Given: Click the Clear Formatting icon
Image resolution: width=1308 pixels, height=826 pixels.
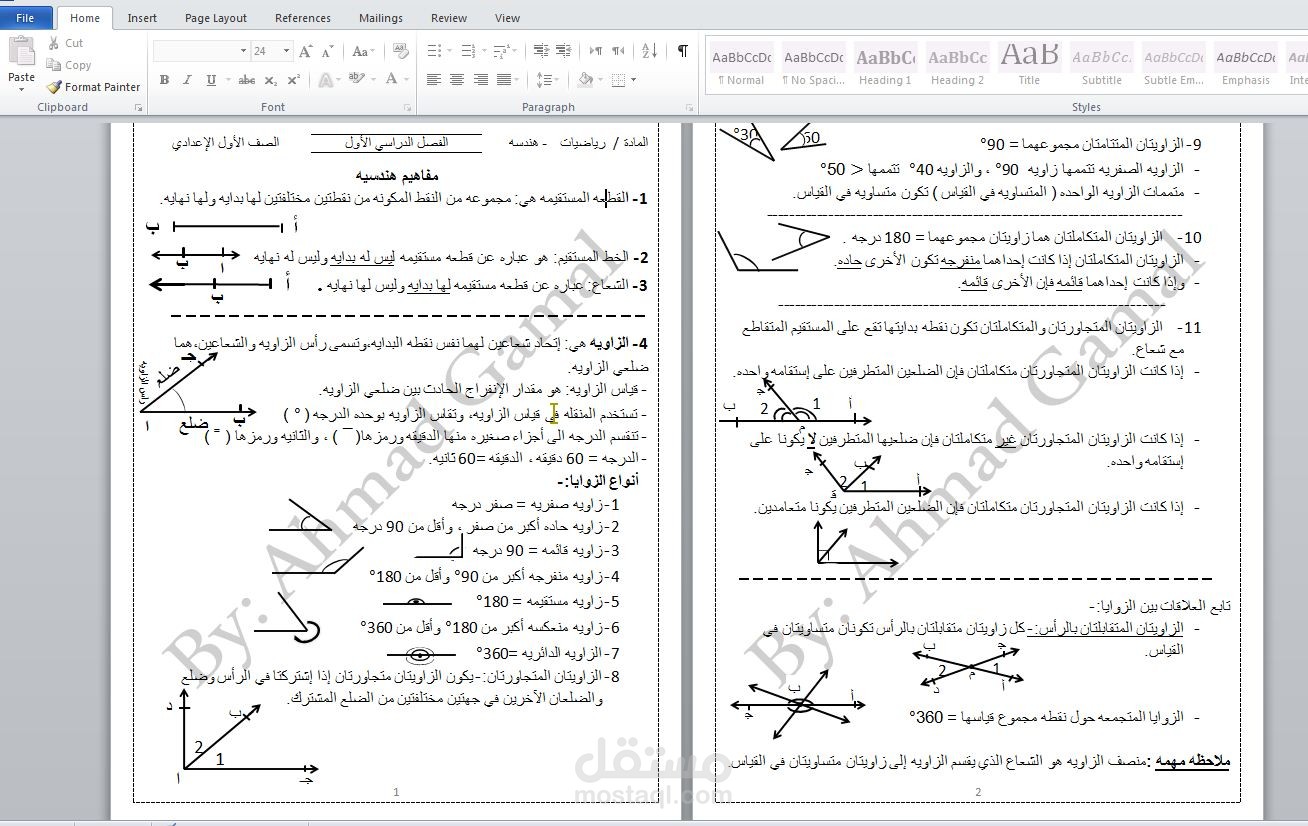Looking at the screenshot, I should pyautogui.click(x=401, y=50).
